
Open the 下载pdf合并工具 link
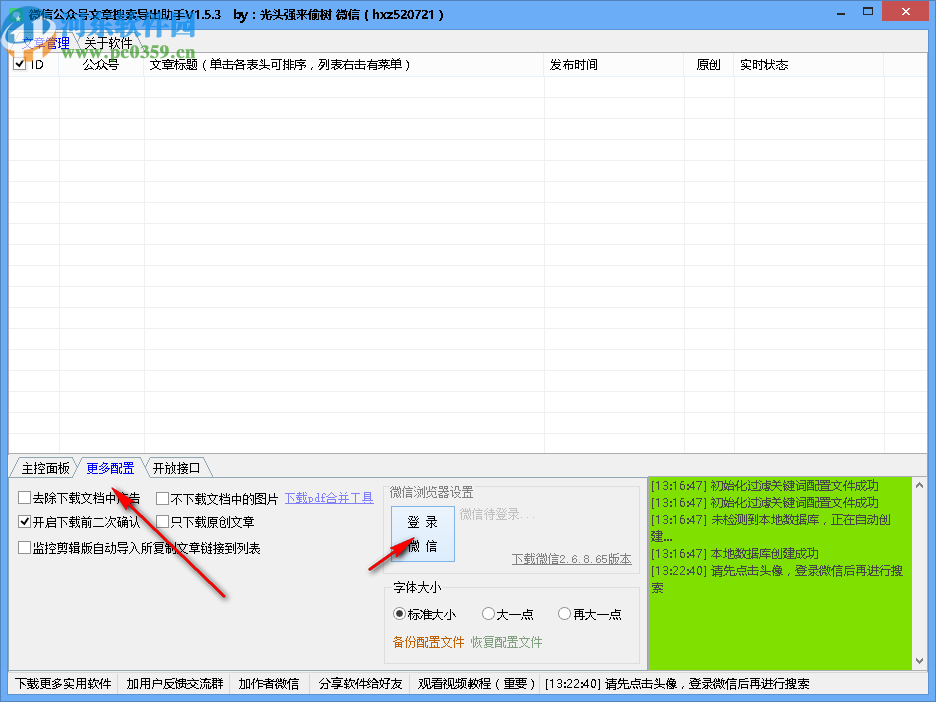click(x=329, y=498)
